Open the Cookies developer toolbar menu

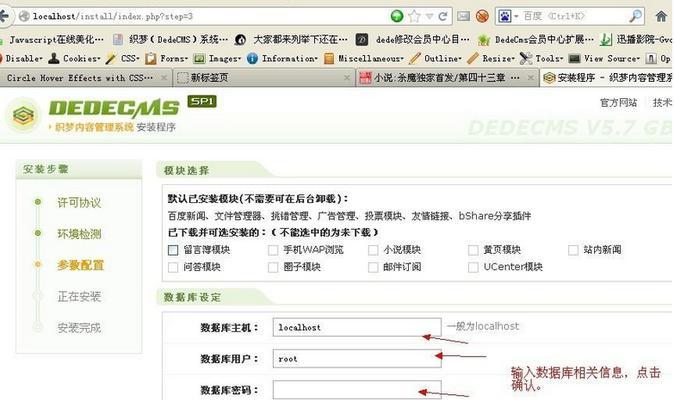click(x=74, y=58)
